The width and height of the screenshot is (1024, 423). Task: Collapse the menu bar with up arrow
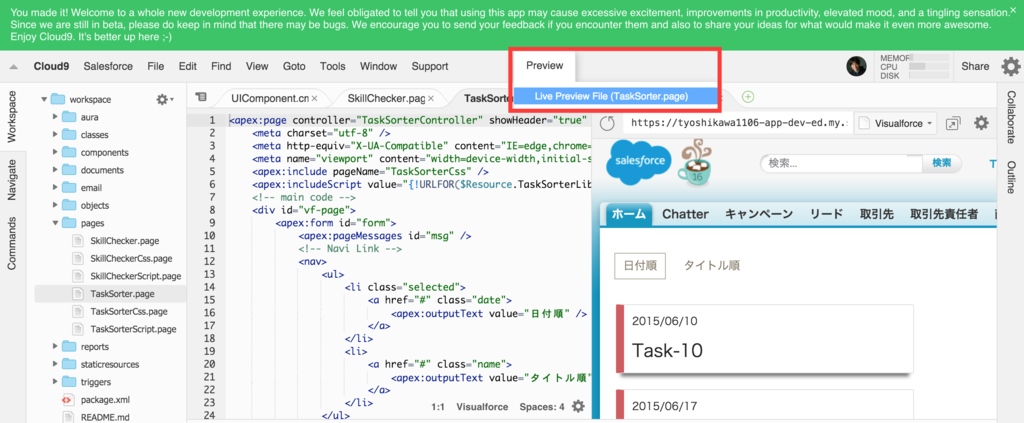coord(13,67)
